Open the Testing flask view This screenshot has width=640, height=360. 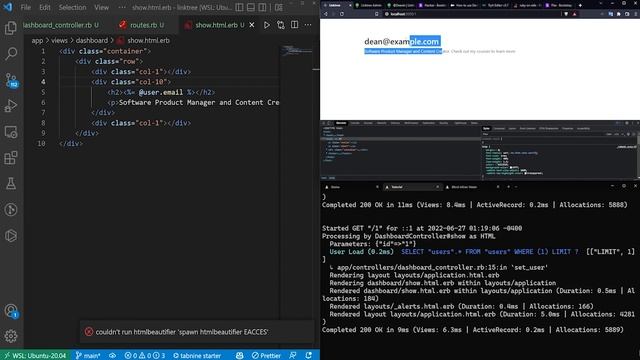11,184
